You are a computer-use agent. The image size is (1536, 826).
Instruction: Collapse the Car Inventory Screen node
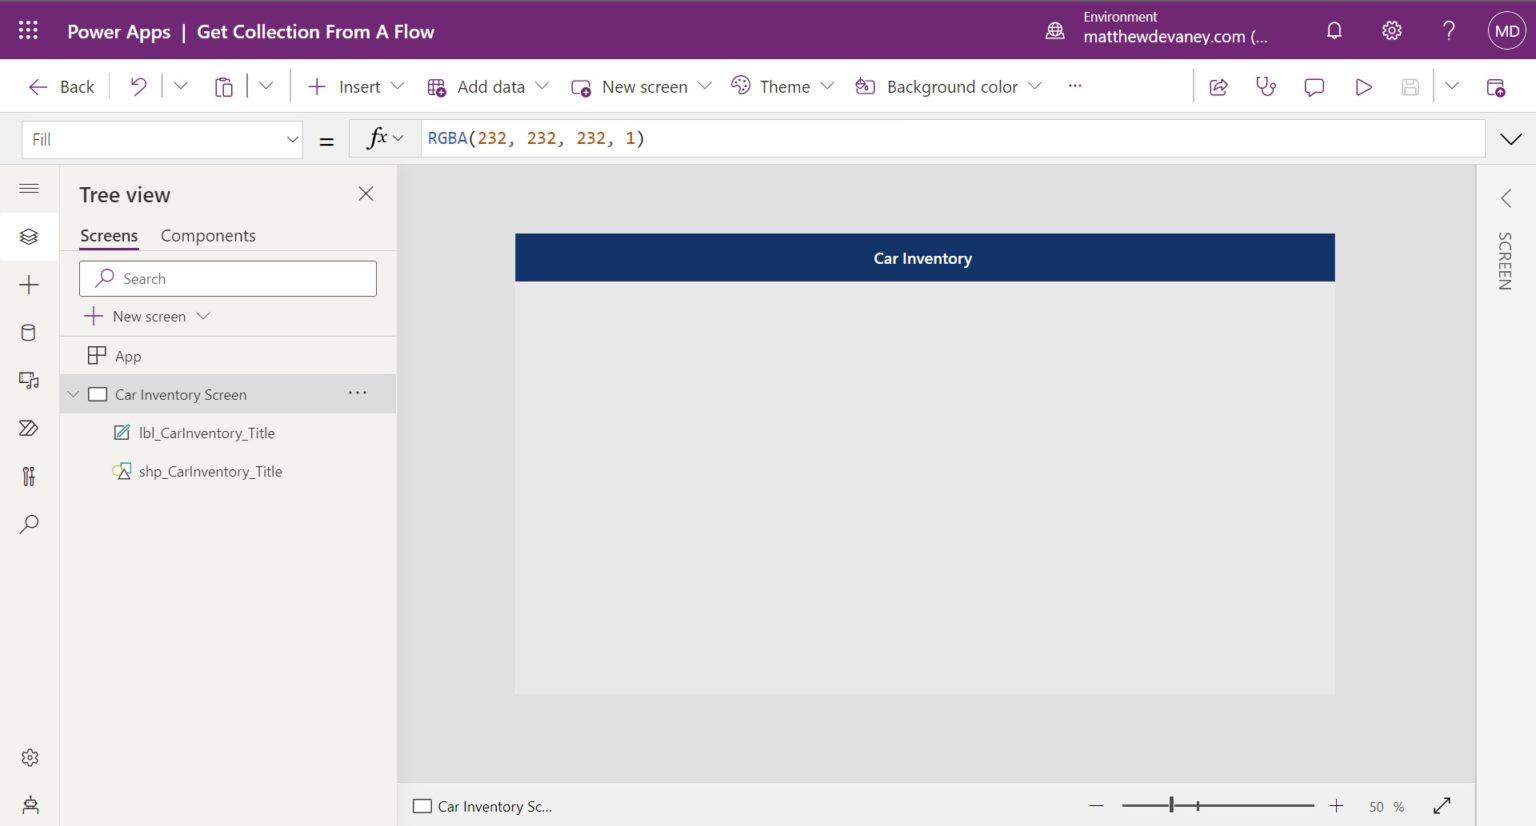point(73,393)
